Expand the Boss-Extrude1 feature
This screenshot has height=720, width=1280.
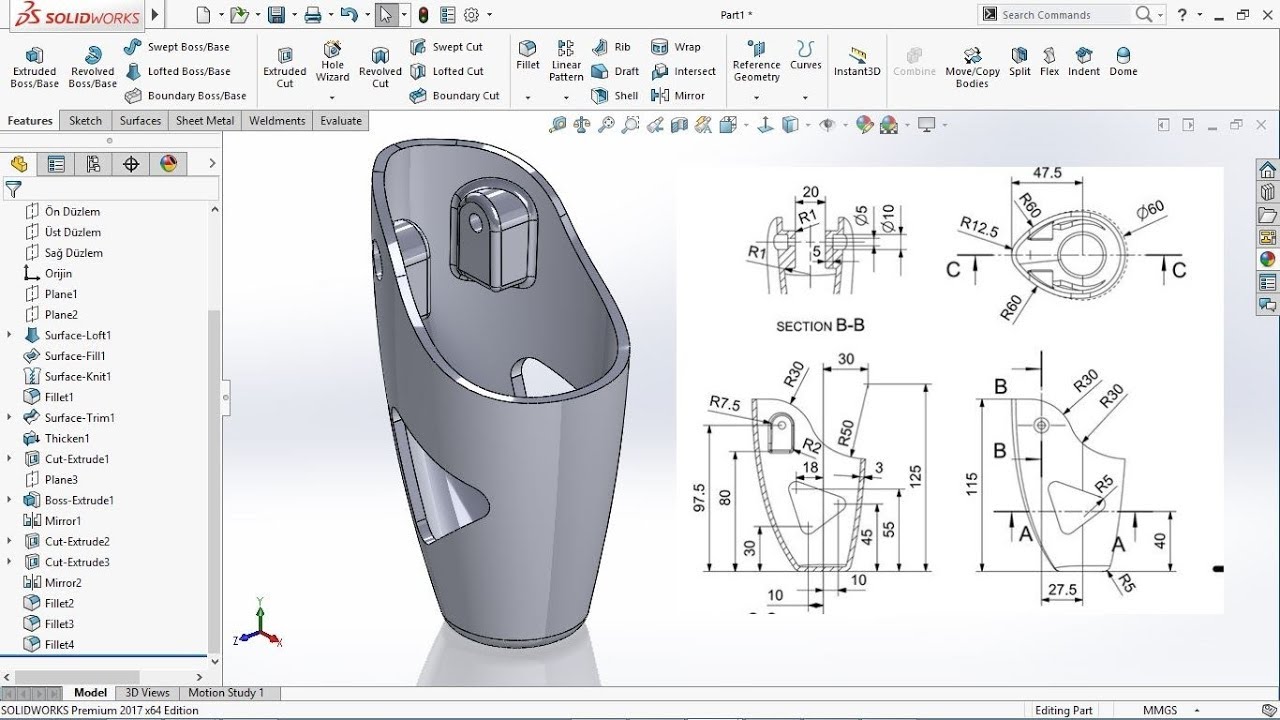pyautogui.click(x=10, y=500)
